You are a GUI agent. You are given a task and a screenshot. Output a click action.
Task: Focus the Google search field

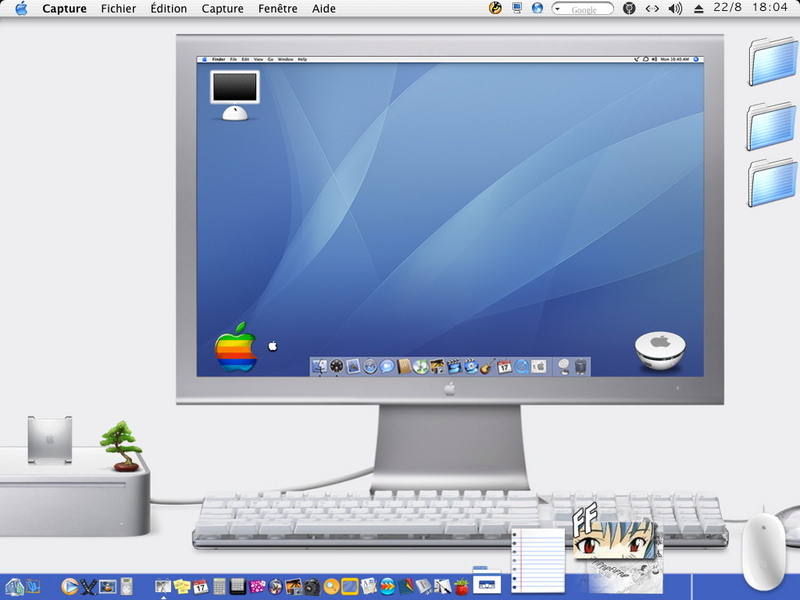[x=583, y=9]
